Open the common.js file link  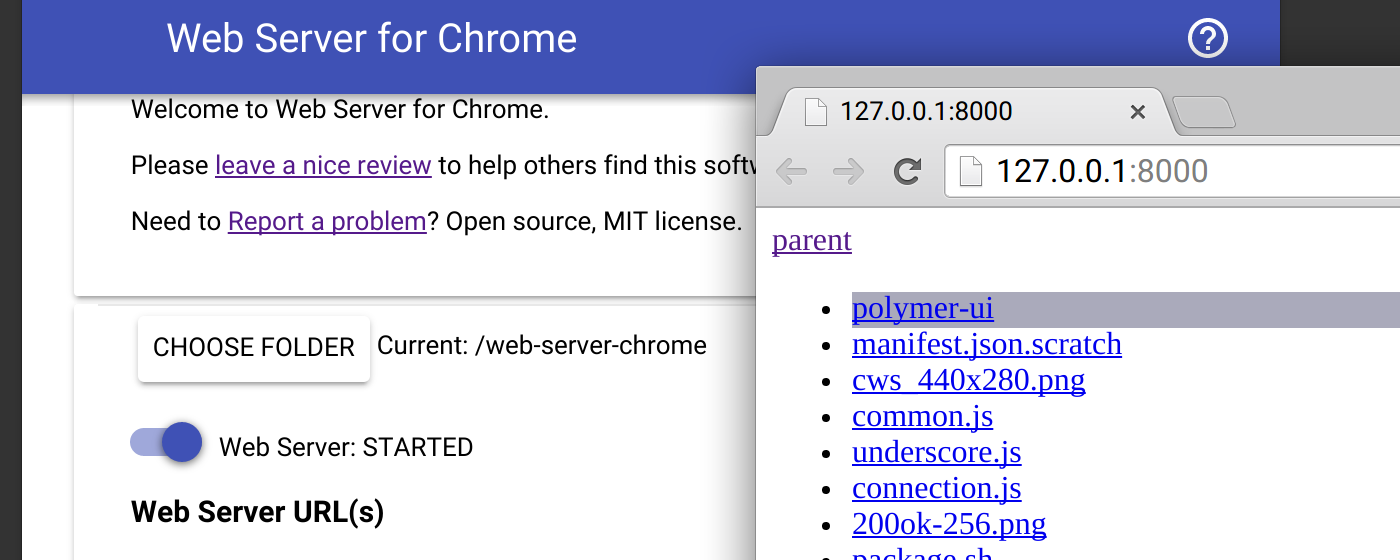point(922,417)
